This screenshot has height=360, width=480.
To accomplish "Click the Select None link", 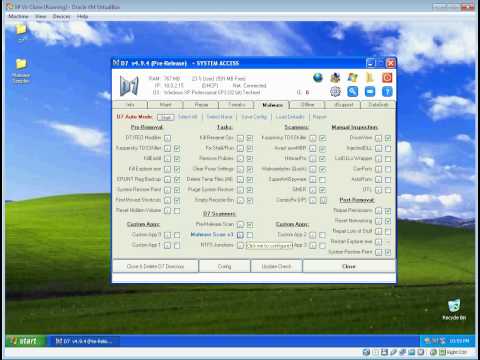I will coord(219,117).
